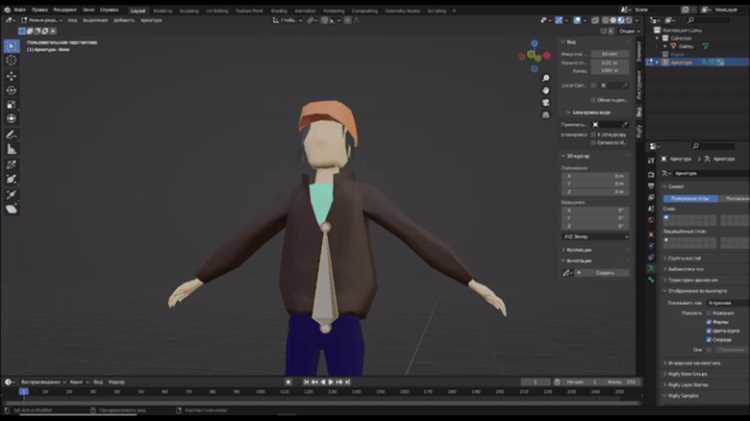Switch to the Modeling workspace tab
This screenshot has width=750, height=421.
click(x=163, y=11)
